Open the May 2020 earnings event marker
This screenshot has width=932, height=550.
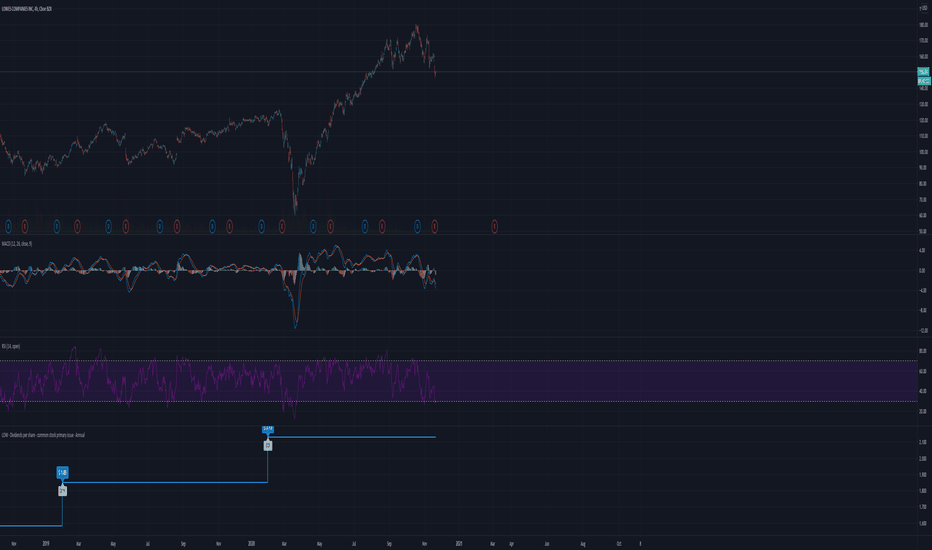tap(330, 226)
